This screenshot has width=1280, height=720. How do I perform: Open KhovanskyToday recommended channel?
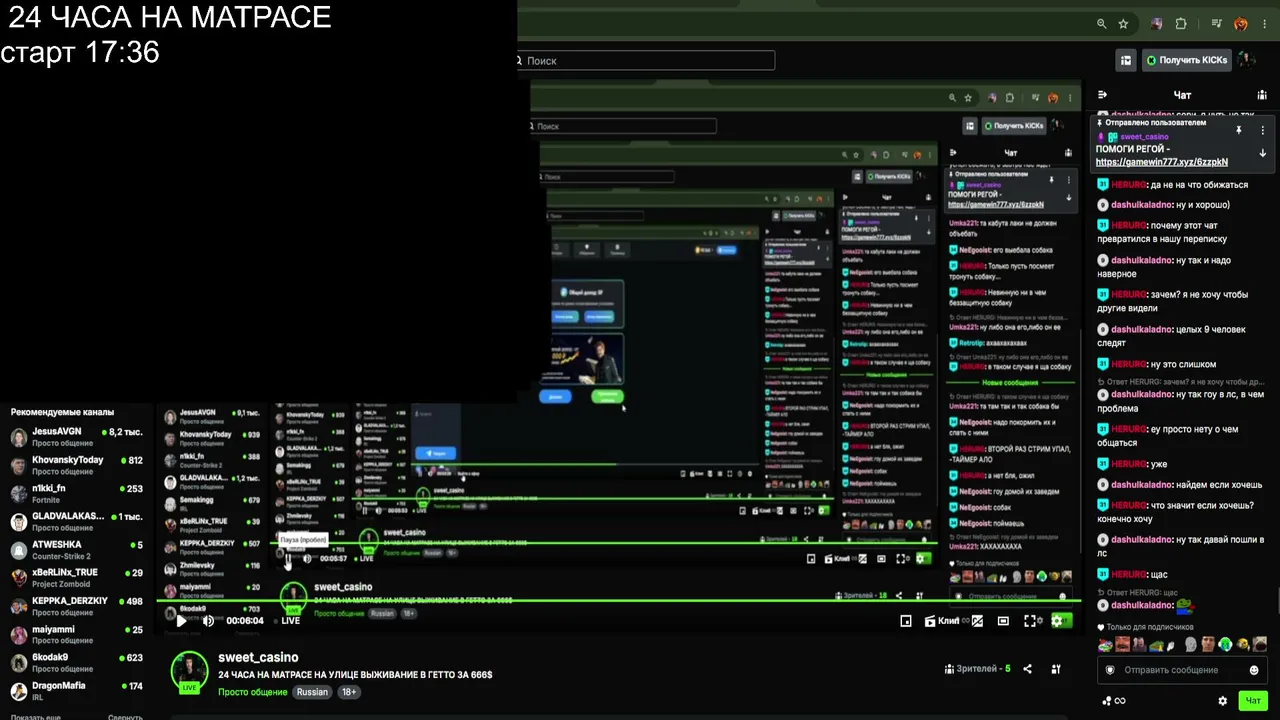[76, 465]
